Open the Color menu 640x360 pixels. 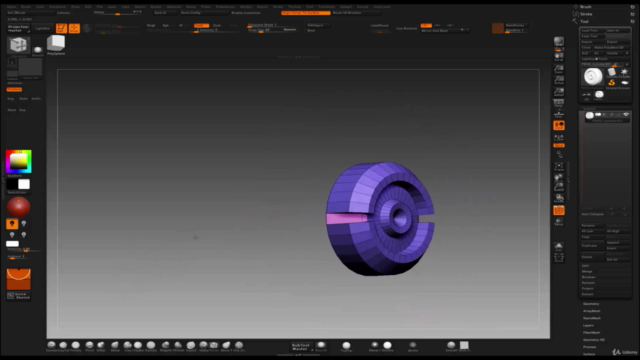[x=40, y=7]
